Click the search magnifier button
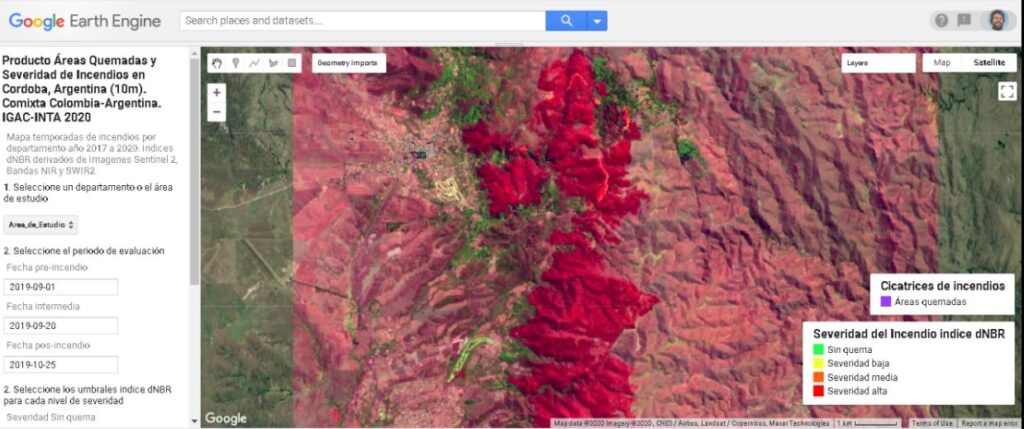 (566, 21)
